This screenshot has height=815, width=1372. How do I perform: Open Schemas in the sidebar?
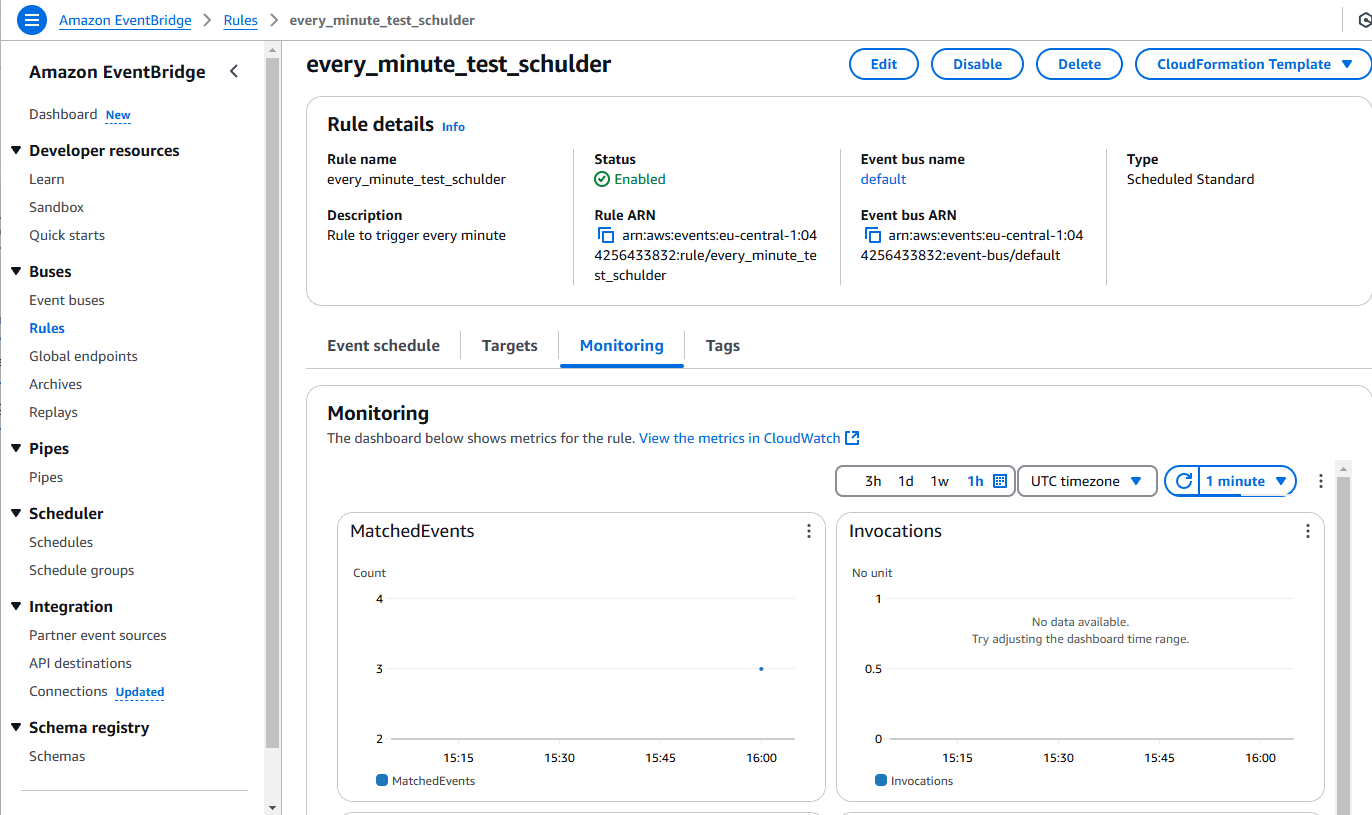click(x=57, y=756)
